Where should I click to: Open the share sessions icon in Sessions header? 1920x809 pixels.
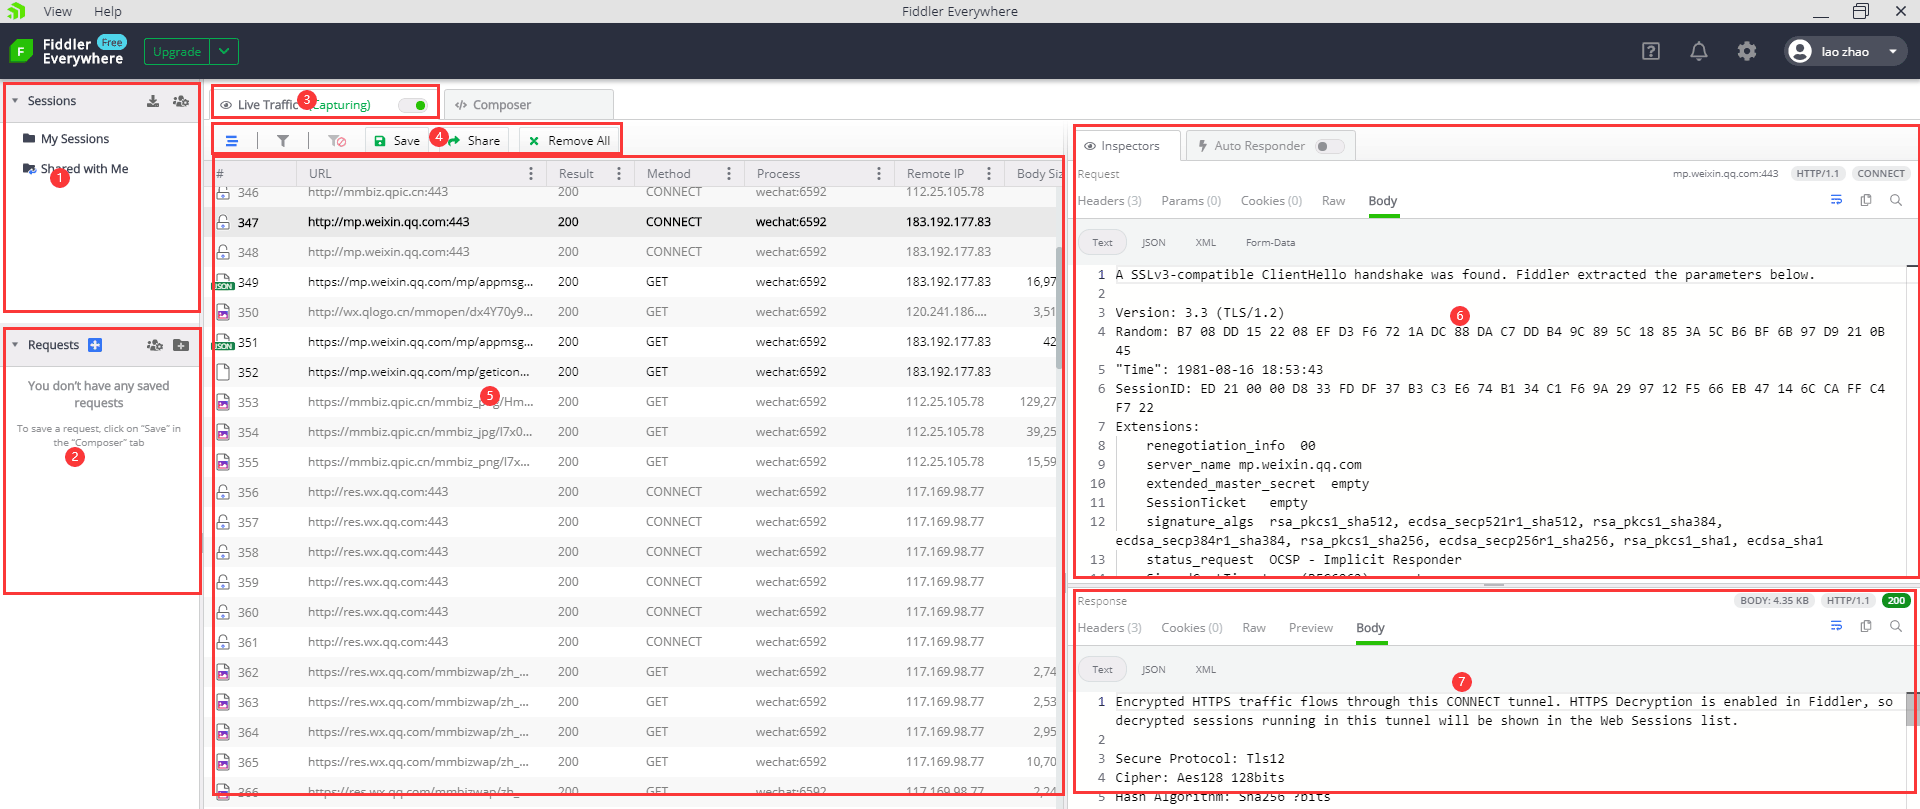click(181, 101)
